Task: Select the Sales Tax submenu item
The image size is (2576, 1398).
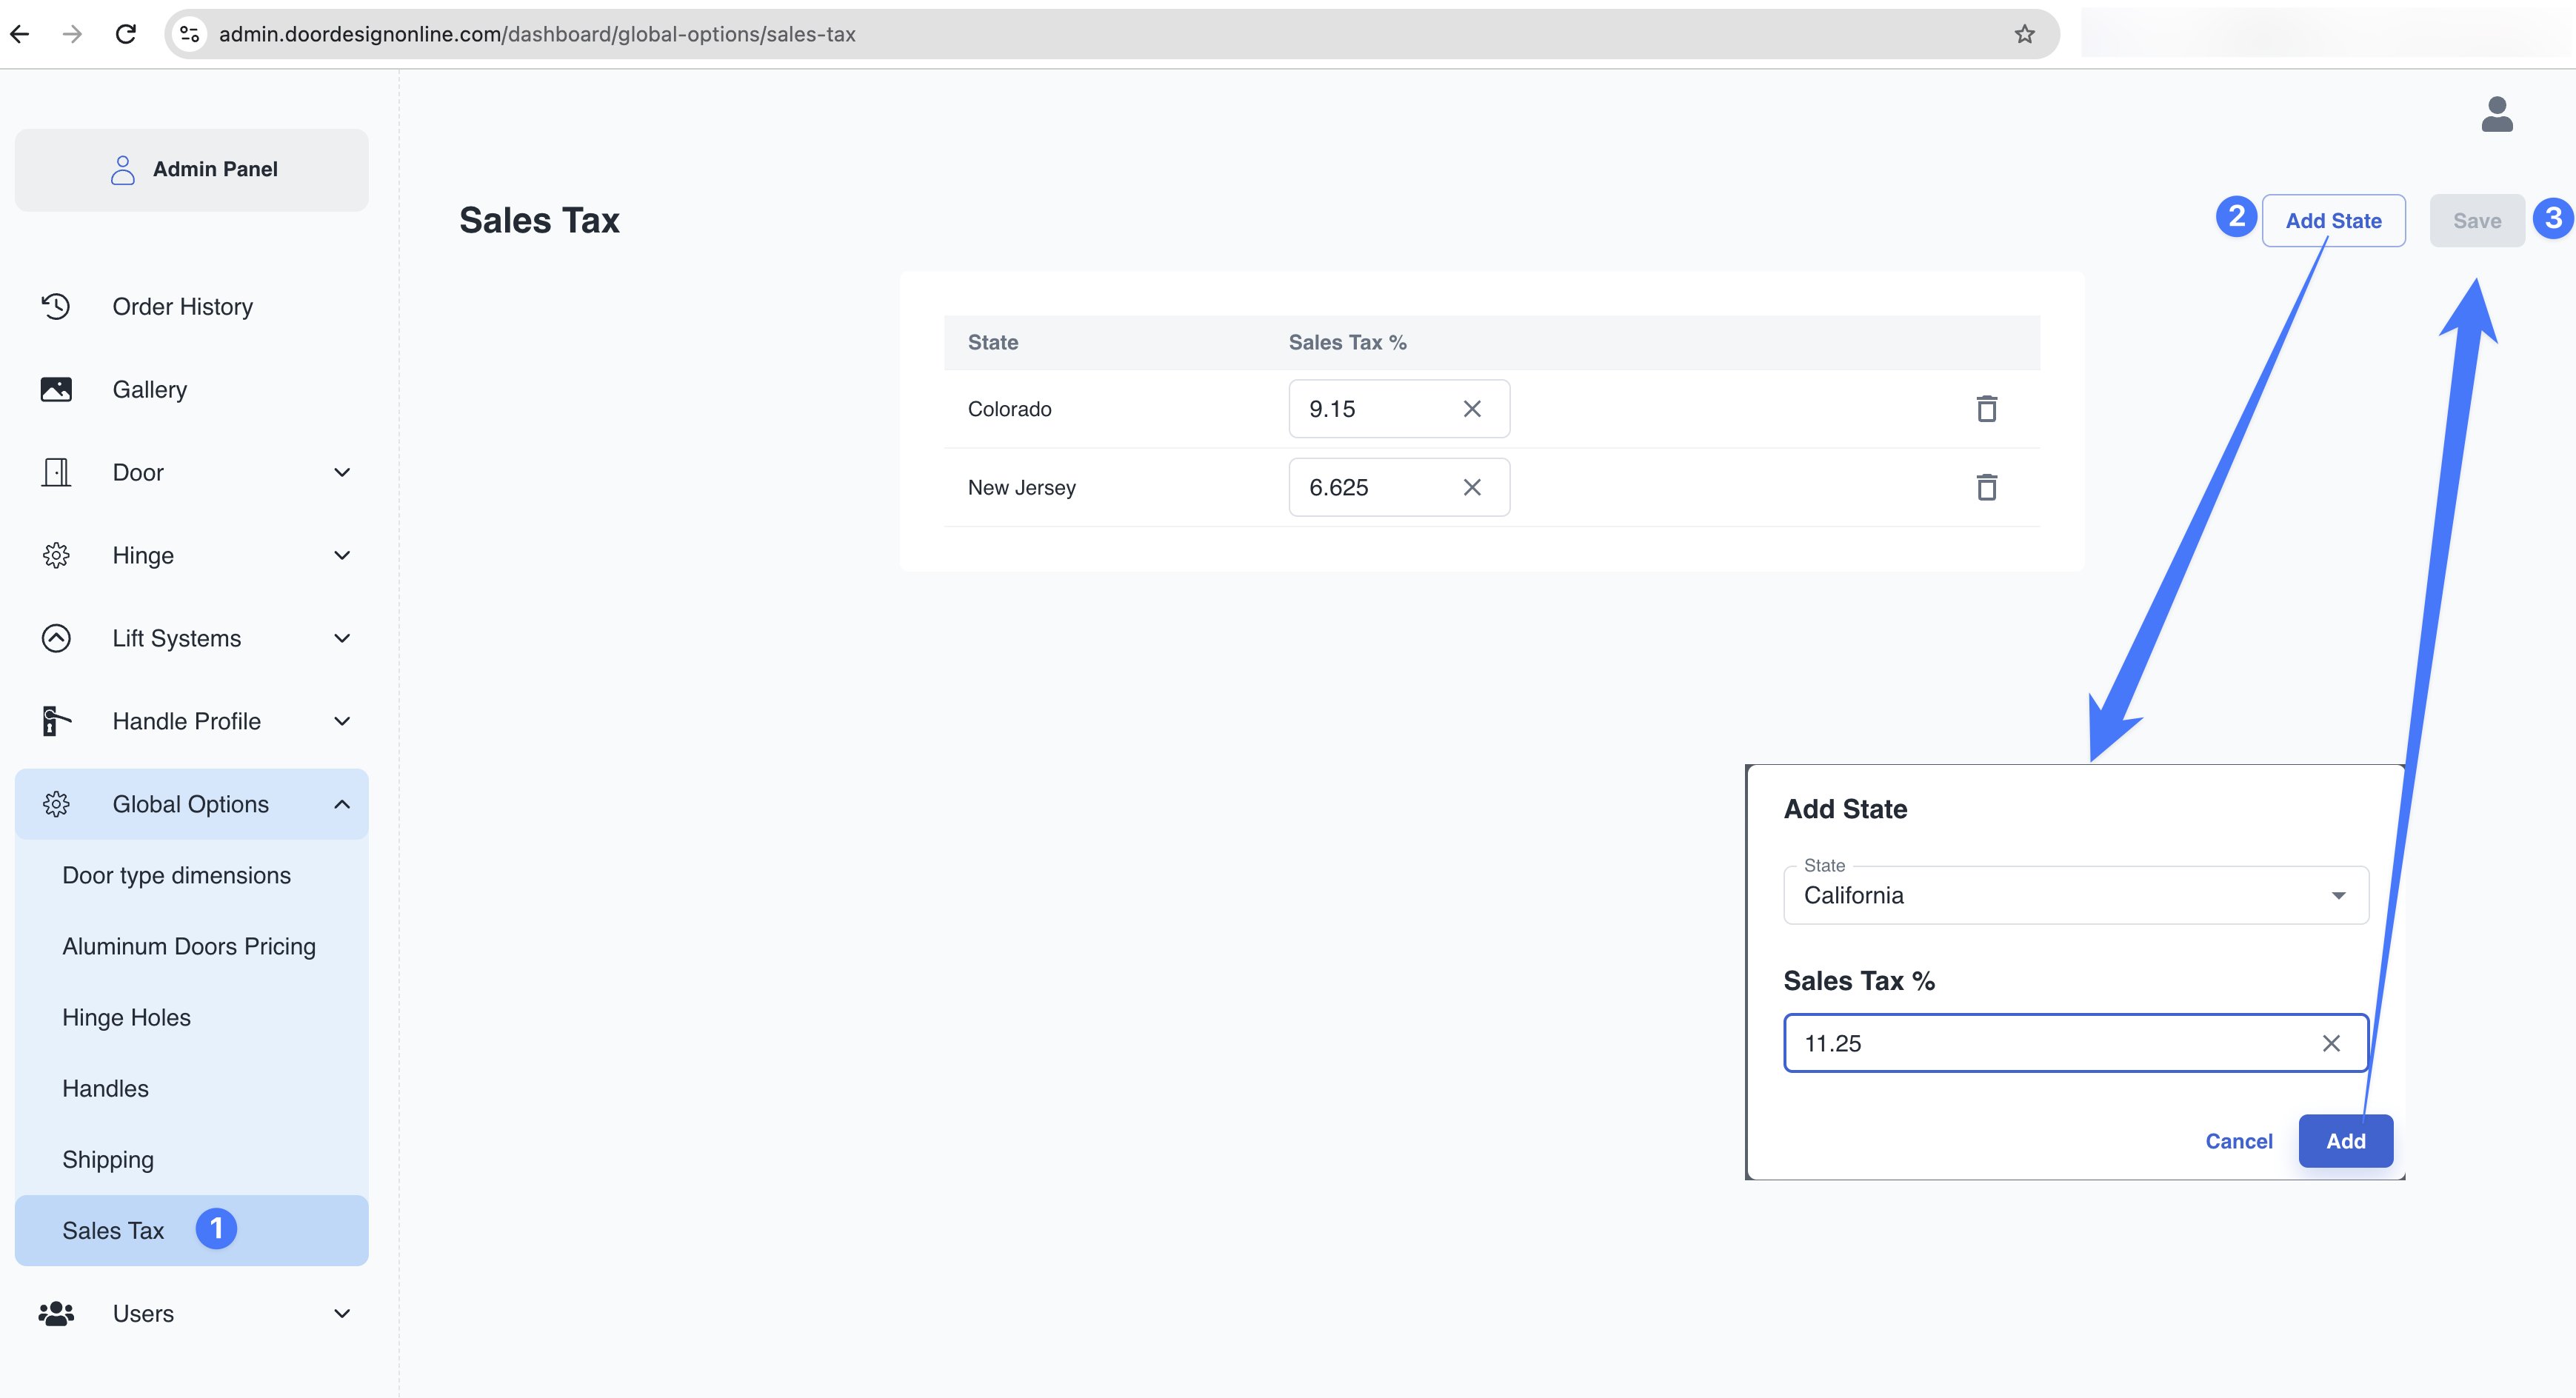Action: 192,1230
